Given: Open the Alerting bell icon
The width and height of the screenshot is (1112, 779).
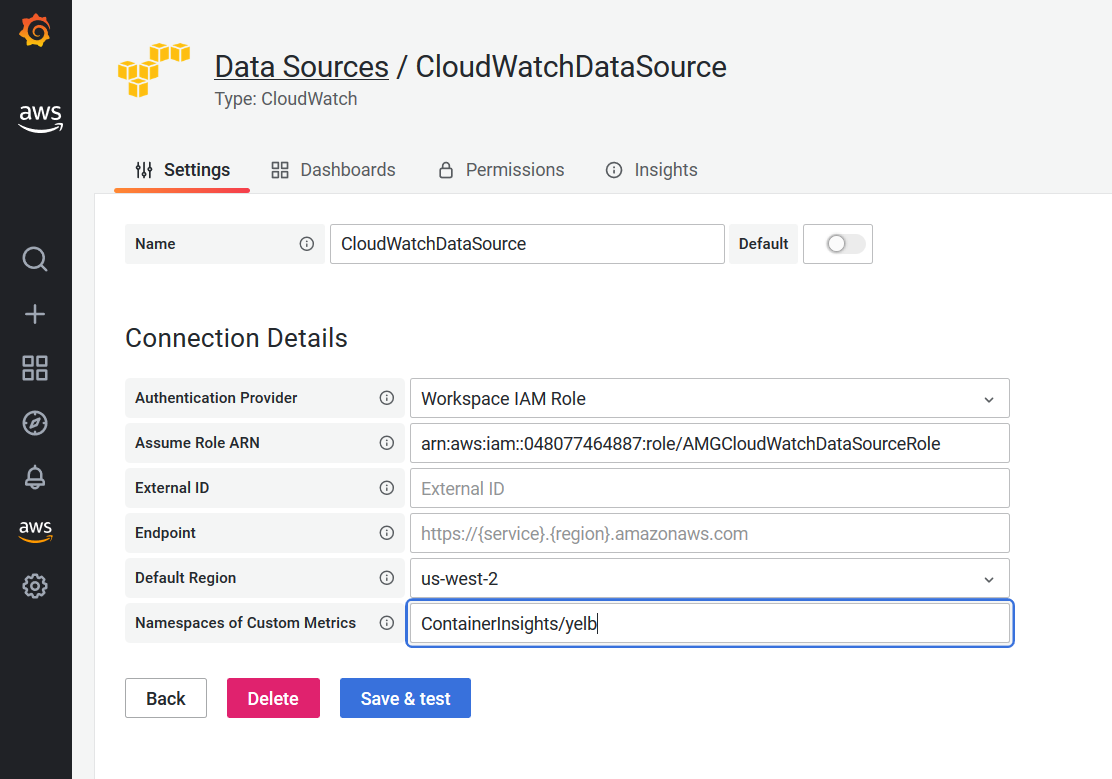Looking at the screenshot, I should coord(35,477).
